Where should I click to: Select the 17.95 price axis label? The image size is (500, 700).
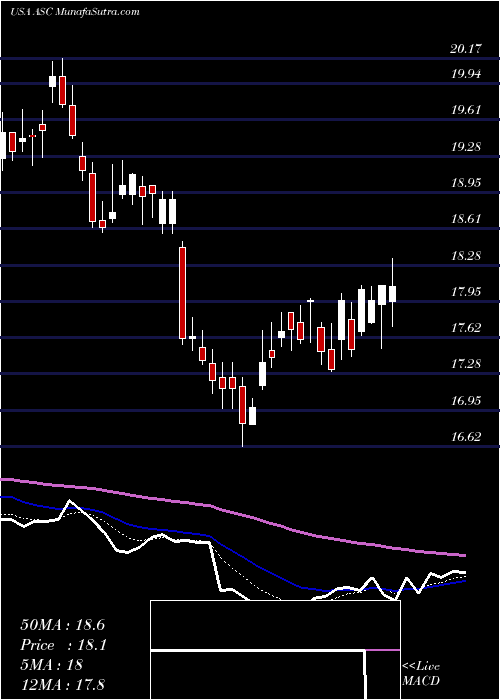tap(466, 292)
